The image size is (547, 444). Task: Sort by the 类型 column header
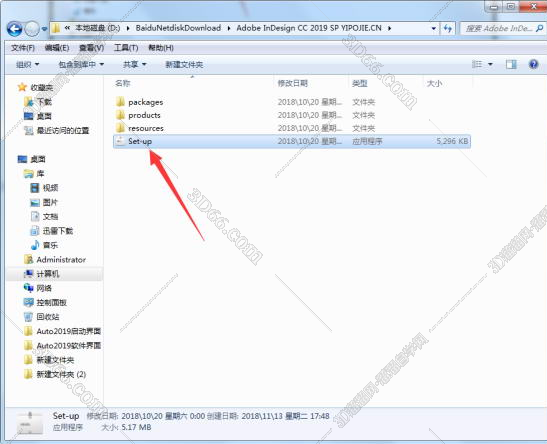[x=360, y=83]
